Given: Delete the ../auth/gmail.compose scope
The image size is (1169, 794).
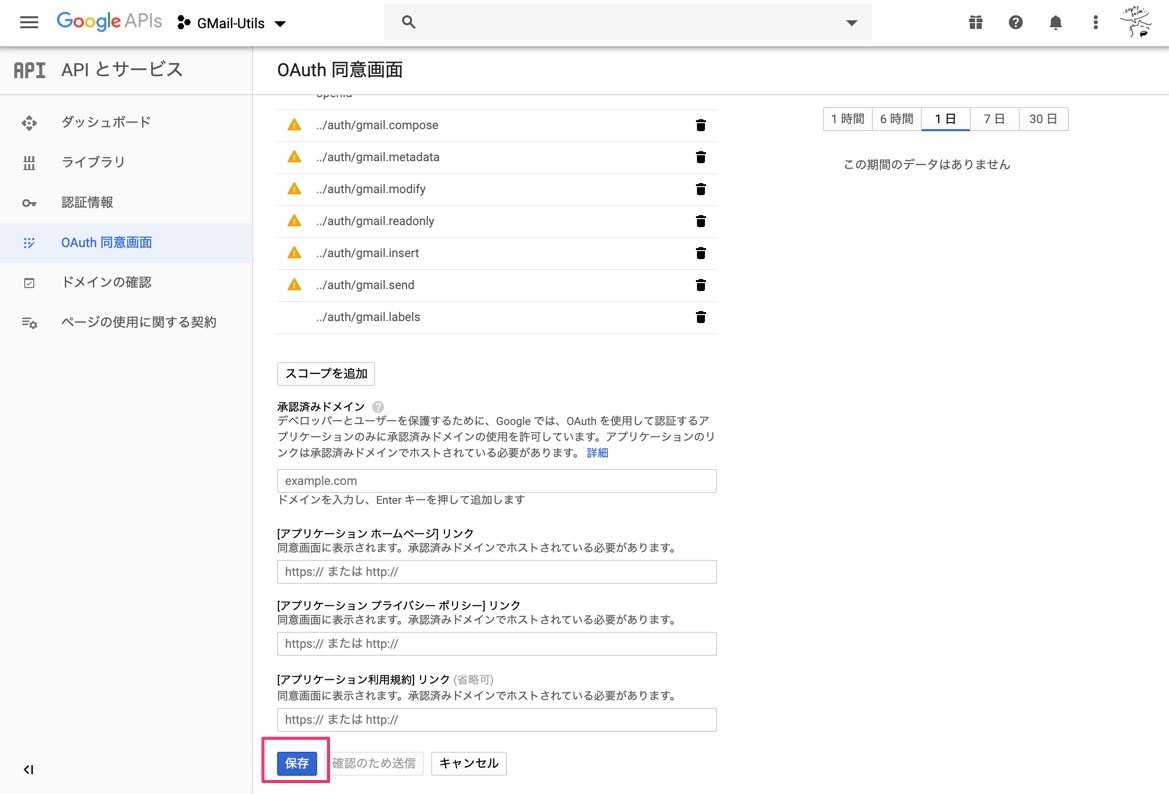Looking at the screenshot, I should coord(700,125).
